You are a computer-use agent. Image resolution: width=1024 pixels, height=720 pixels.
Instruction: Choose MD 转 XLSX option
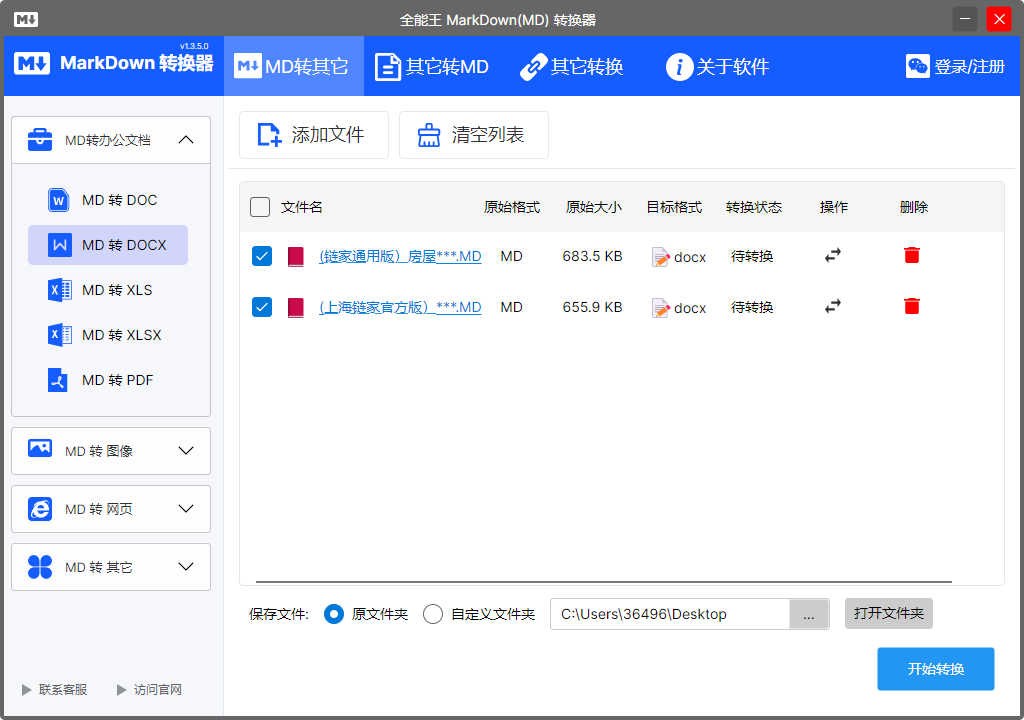pyautogui.click(x=108, y=335)
